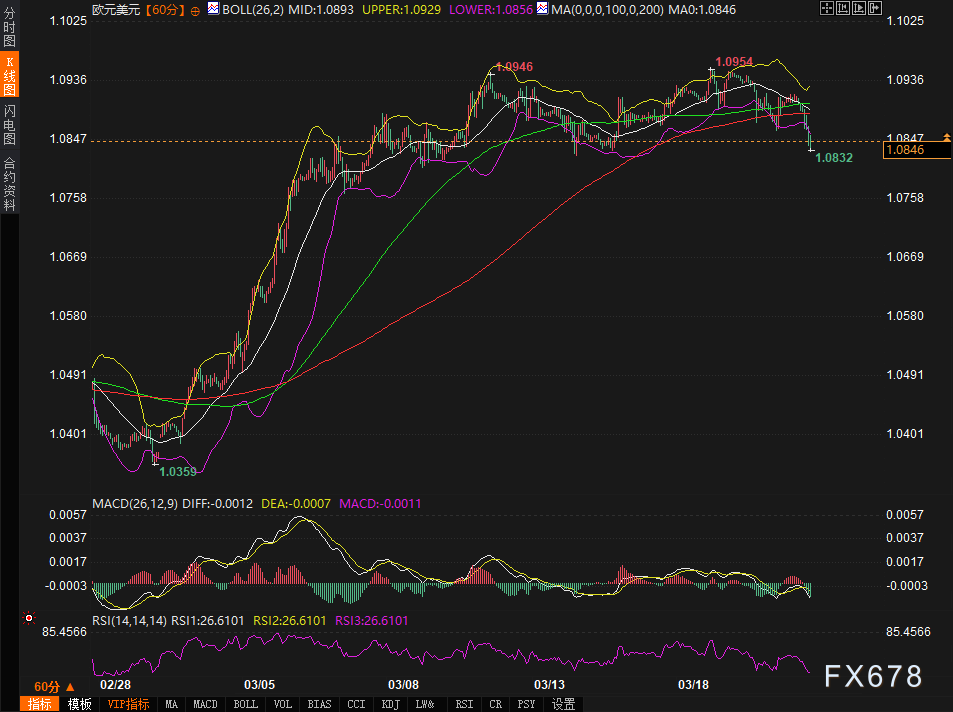This screenshot has width=953, height=712.
Task: Switch to the 闪电图 side tab
Action: [x=9, y=125]
